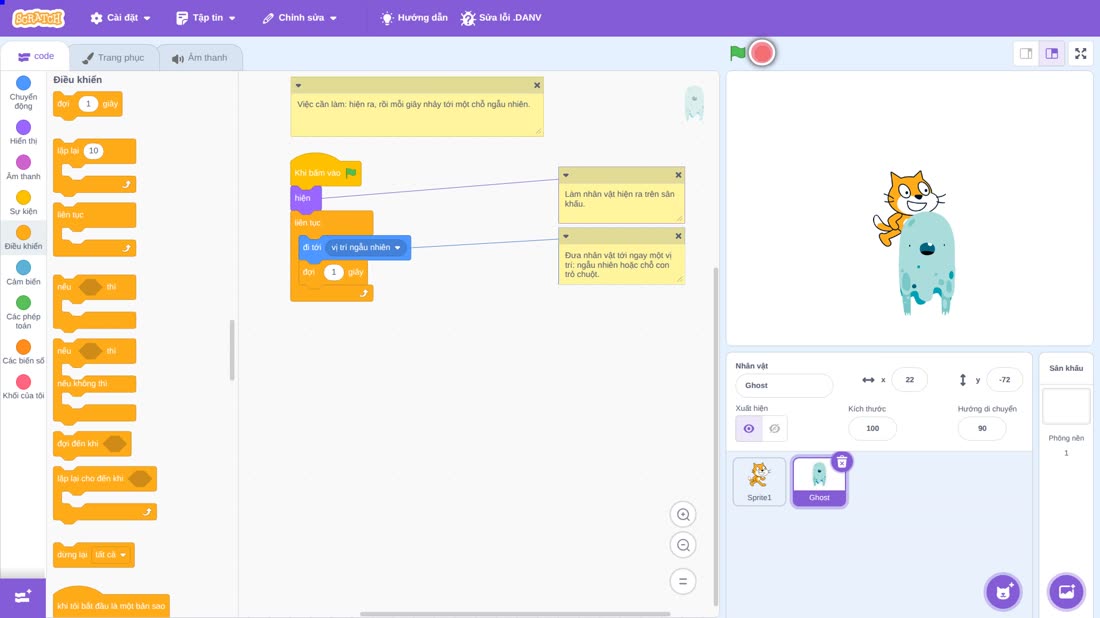Enter full screen stage mode
The width and height of the screenshot is (1100, 618).
pos(1080,53)
